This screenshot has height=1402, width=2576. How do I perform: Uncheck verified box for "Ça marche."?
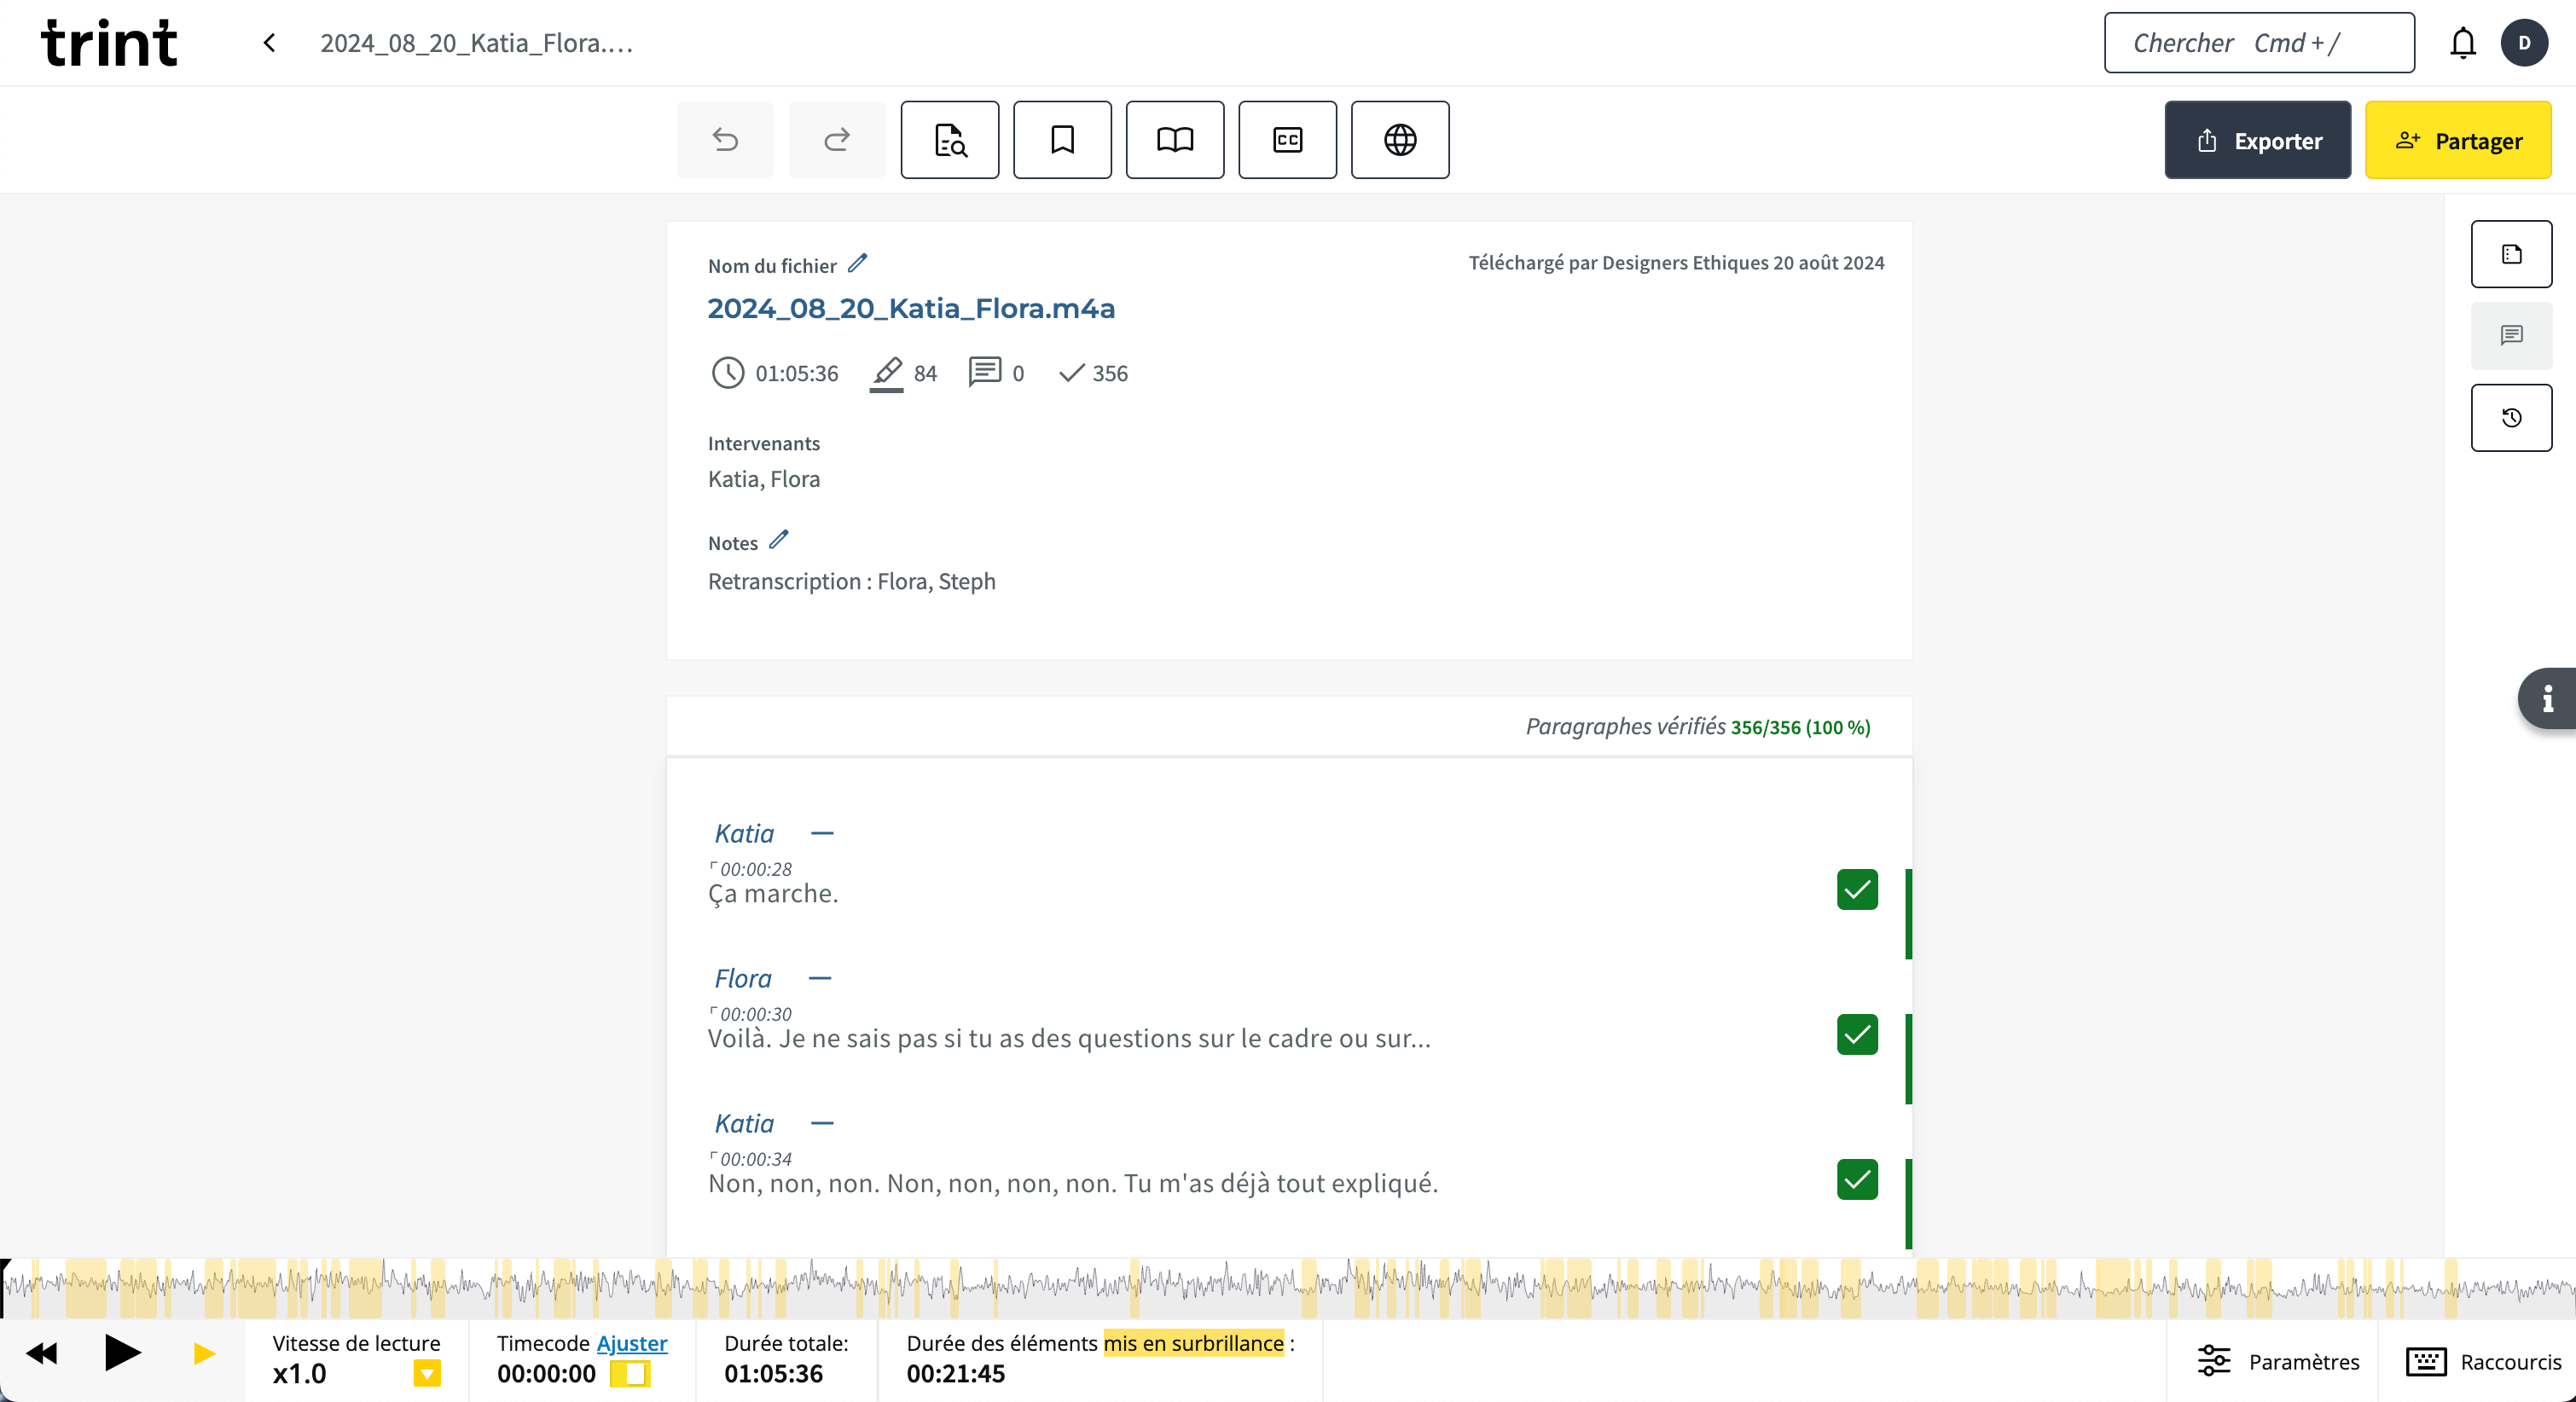(1856, 890)
